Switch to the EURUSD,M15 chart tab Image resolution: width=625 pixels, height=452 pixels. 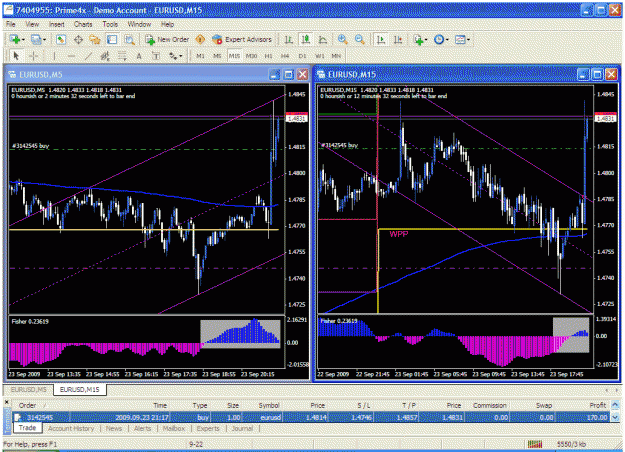pos(79,389)
